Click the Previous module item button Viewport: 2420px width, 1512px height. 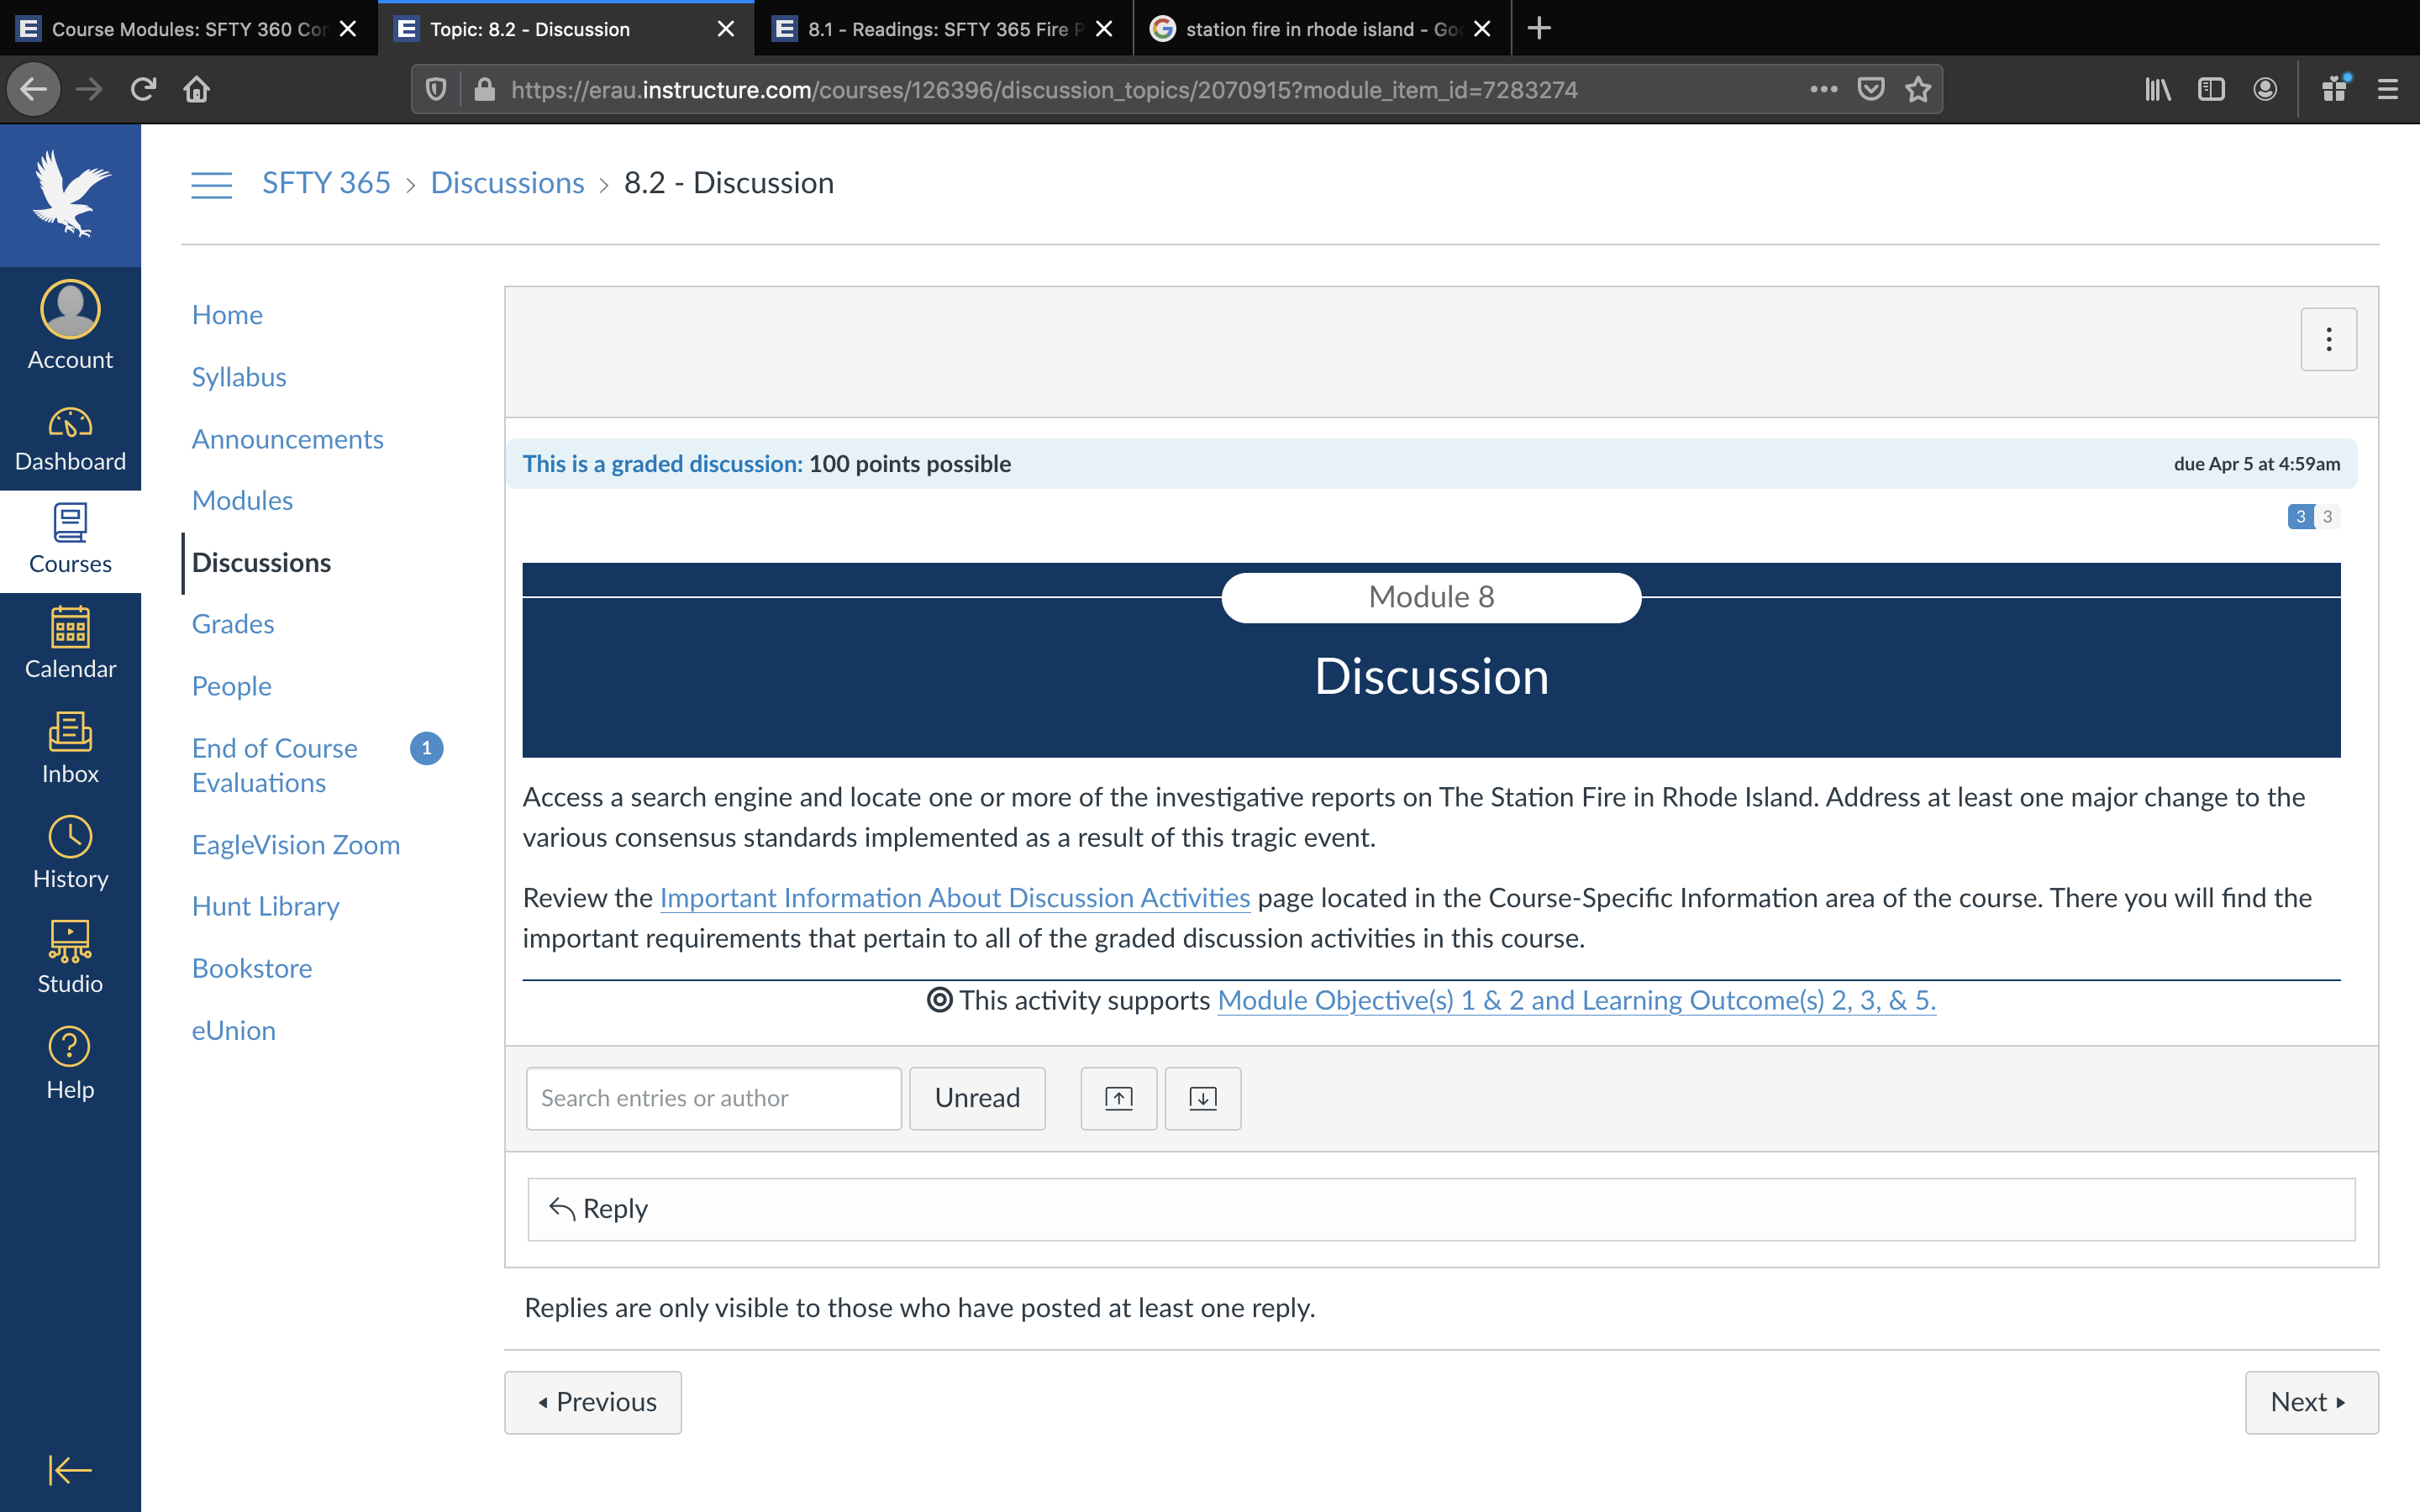[593, 1402]
